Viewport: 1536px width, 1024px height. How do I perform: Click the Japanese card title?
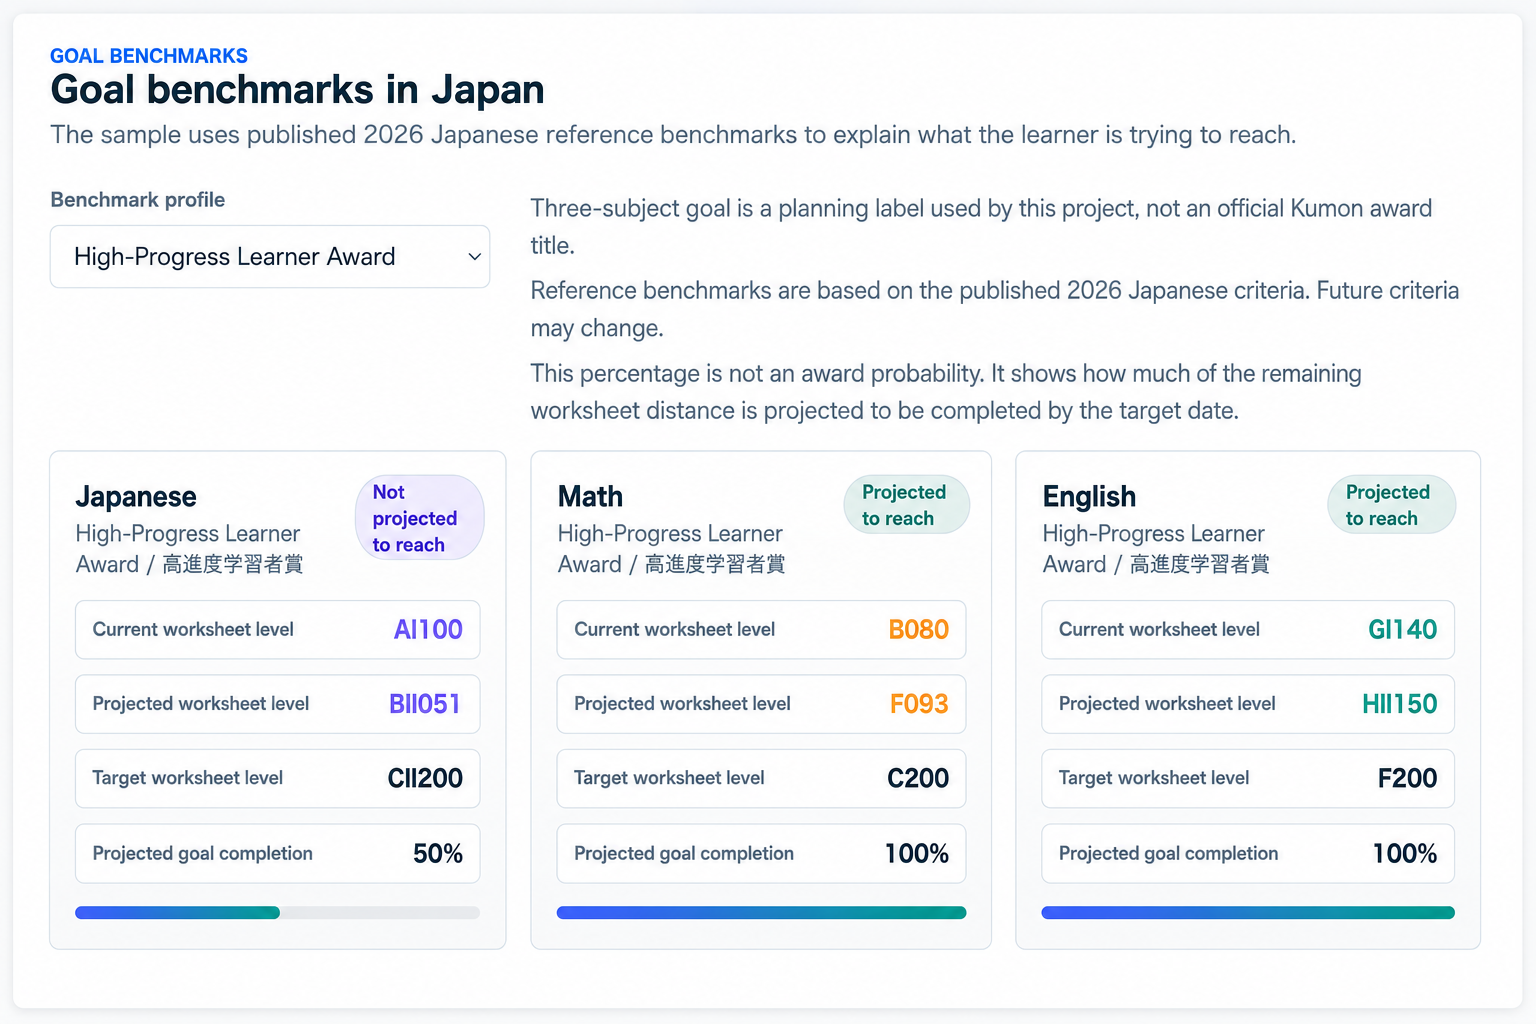[136, 497]
